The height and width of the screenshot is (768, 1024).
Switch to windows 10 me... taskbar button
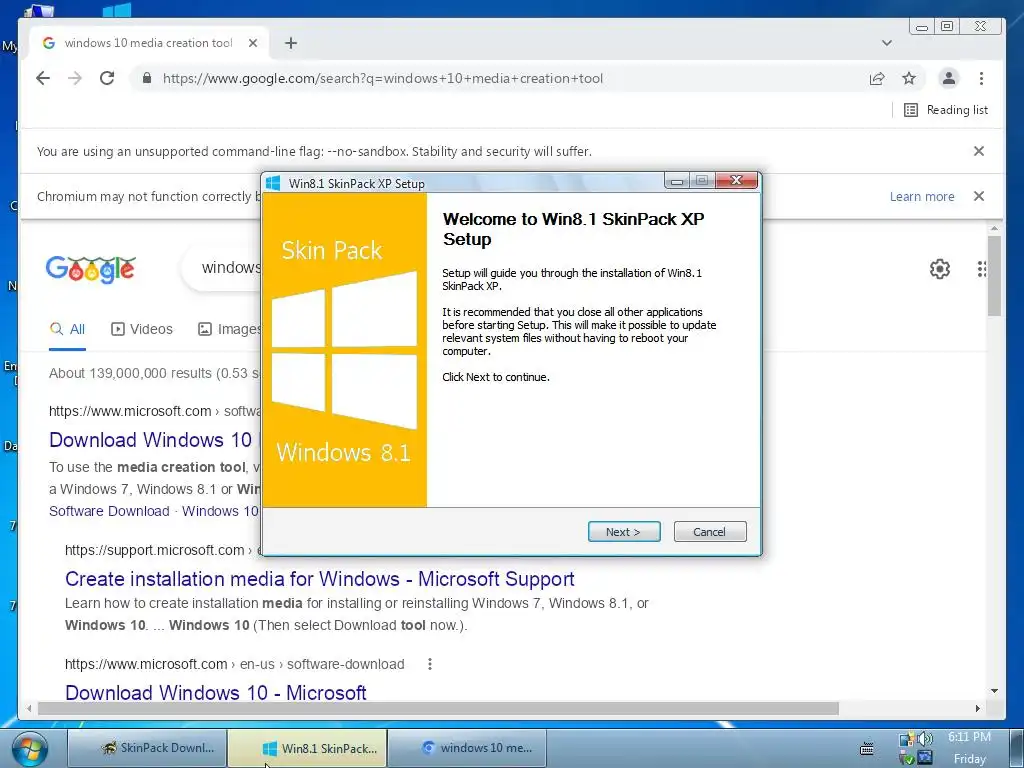click(x=467, y=748)
